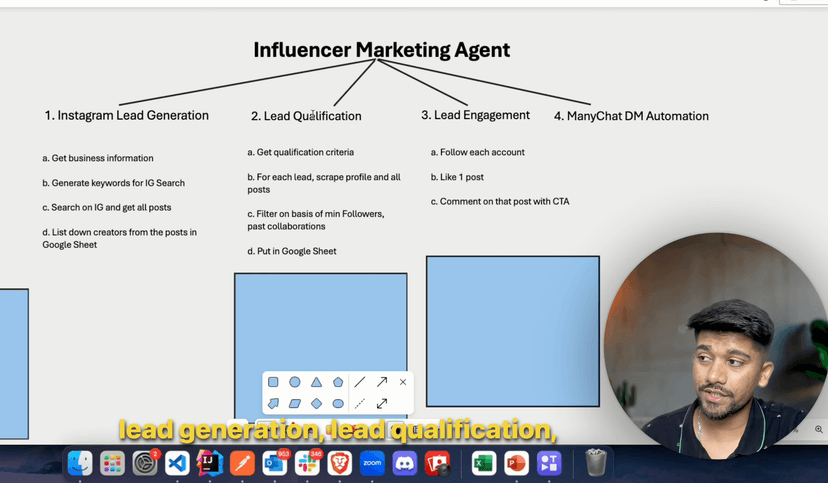Pick the pentagon shape

pyautogui.click(x=338, y=382)
